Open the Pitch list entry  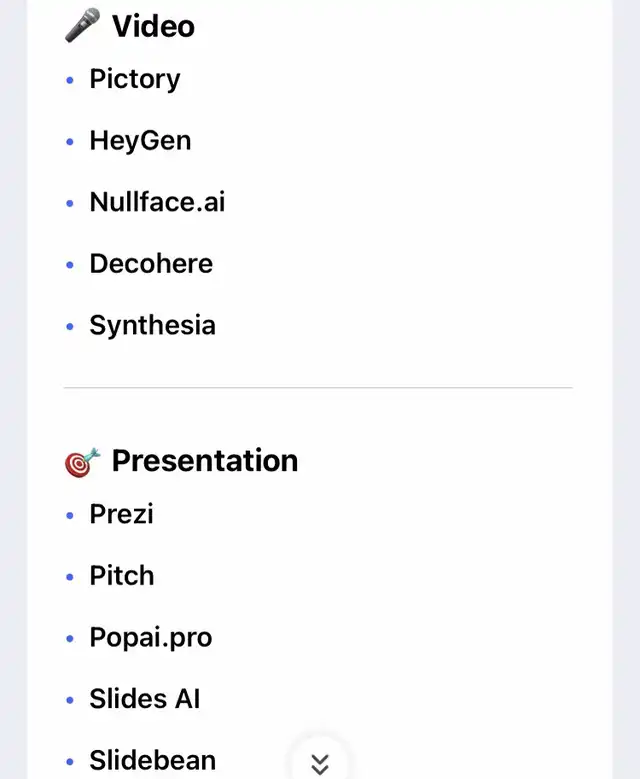click(122, 576)
